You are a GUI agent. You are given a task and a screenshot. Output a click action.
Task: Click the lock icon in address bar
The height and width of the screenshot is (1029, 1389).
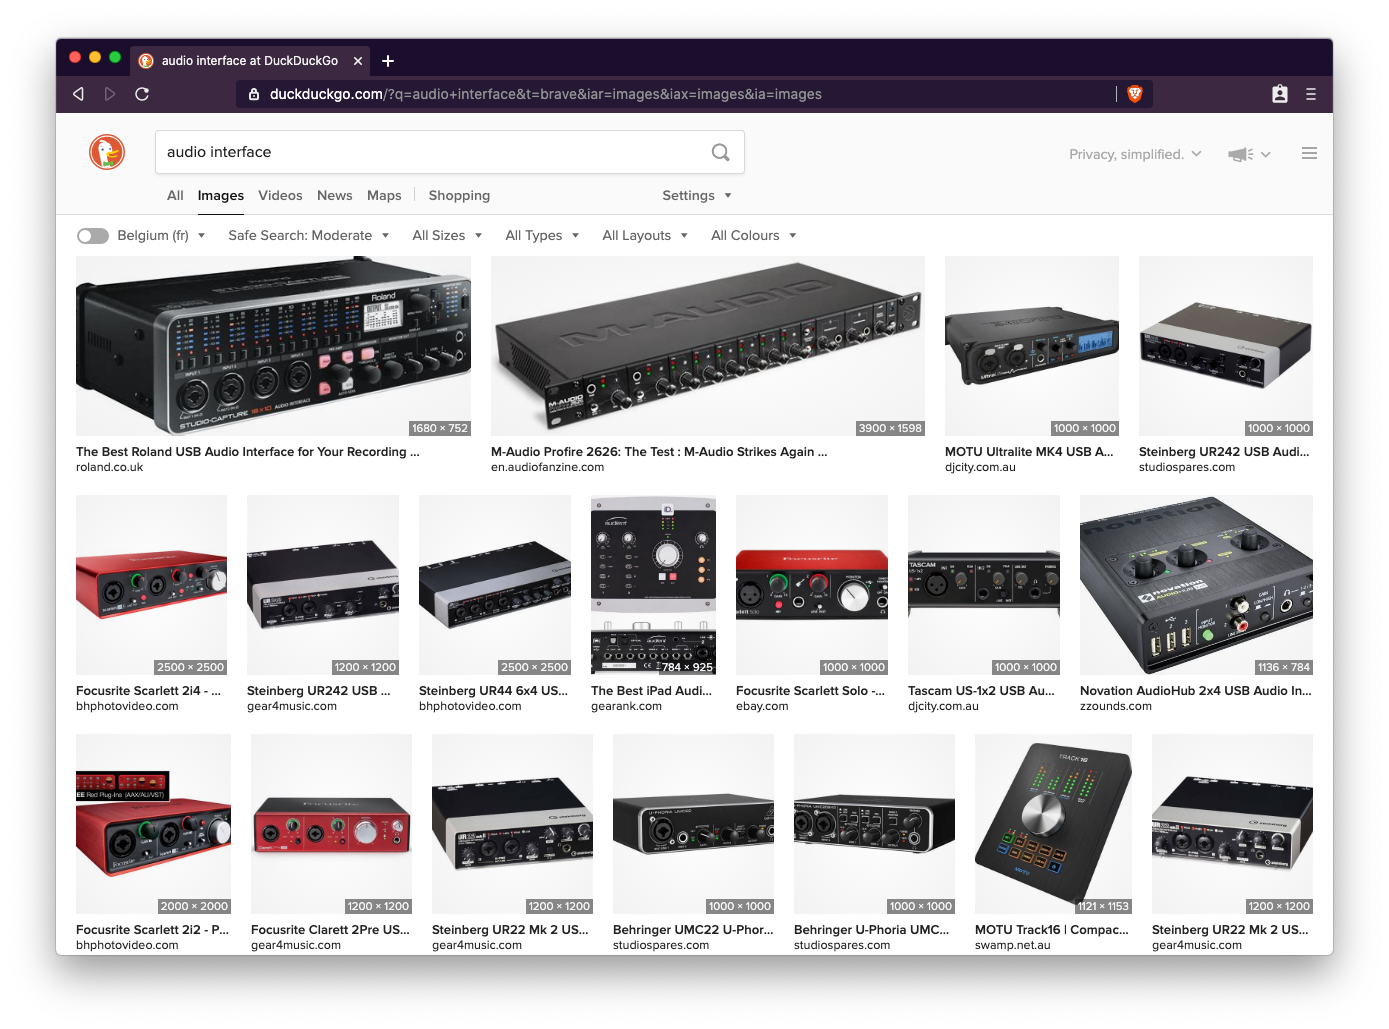254,94
